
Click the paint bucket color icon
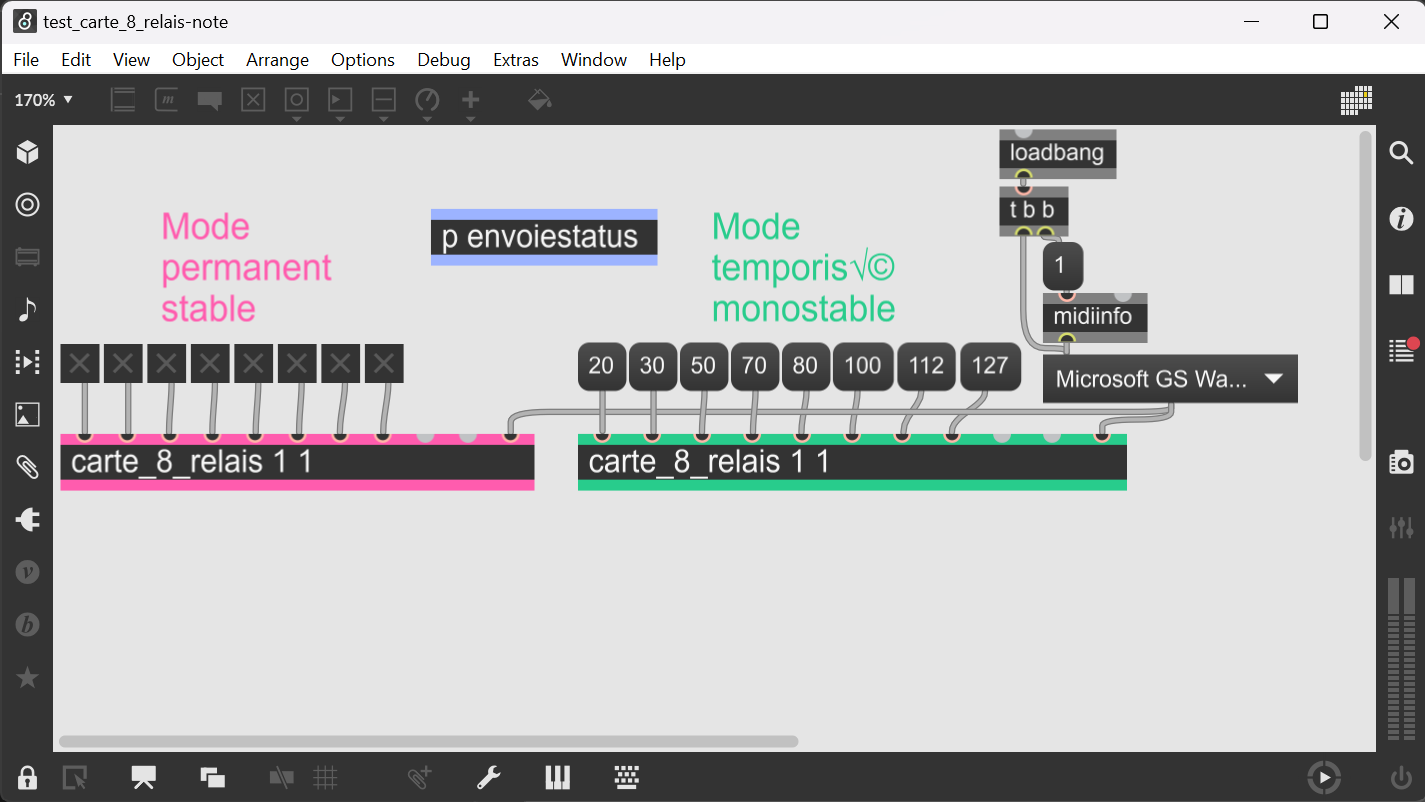click(x=540, y=100)
